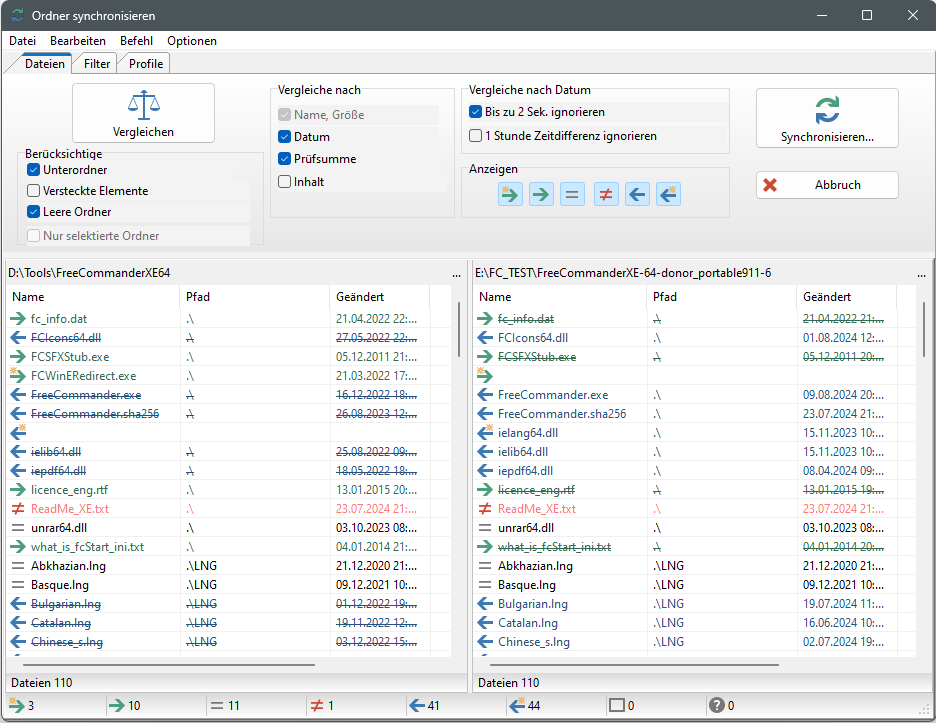This screenshot has height=723, width=936.
Task: Click the left pane horizontal scrollbar
Action: pos(168,664)
